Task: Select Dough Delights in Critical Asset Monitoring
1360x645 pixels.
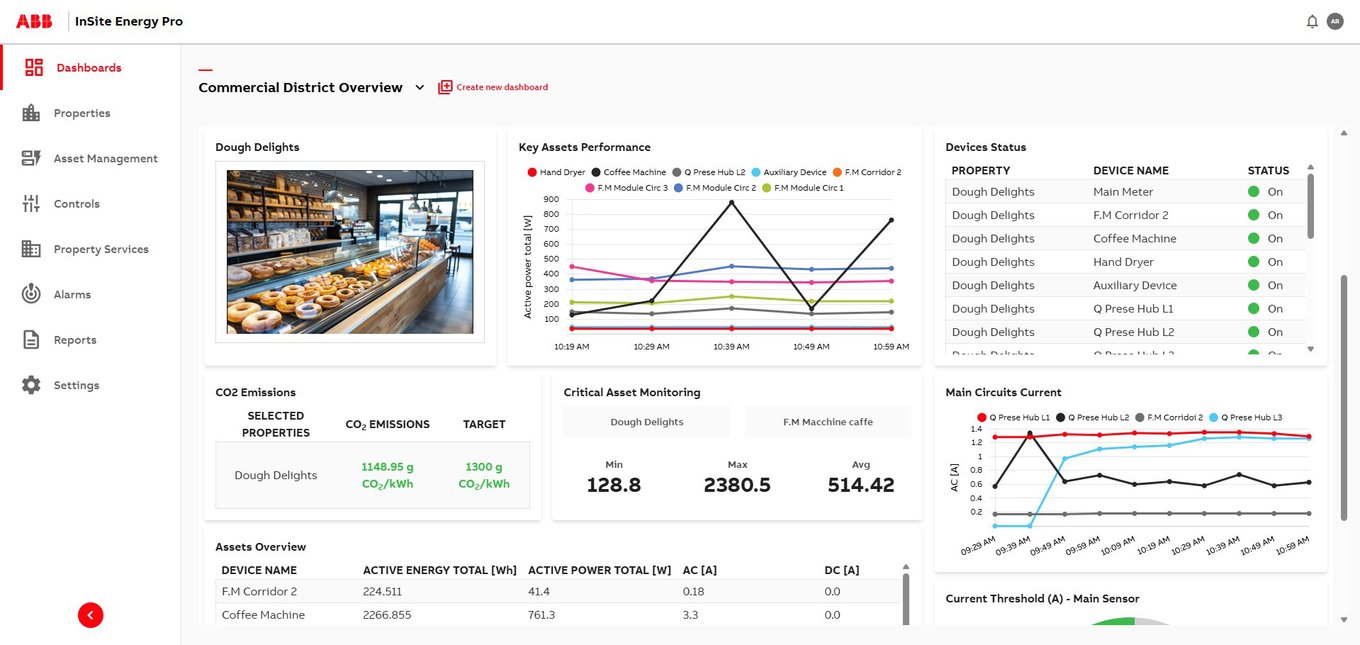Action: (x=647, y=422)
